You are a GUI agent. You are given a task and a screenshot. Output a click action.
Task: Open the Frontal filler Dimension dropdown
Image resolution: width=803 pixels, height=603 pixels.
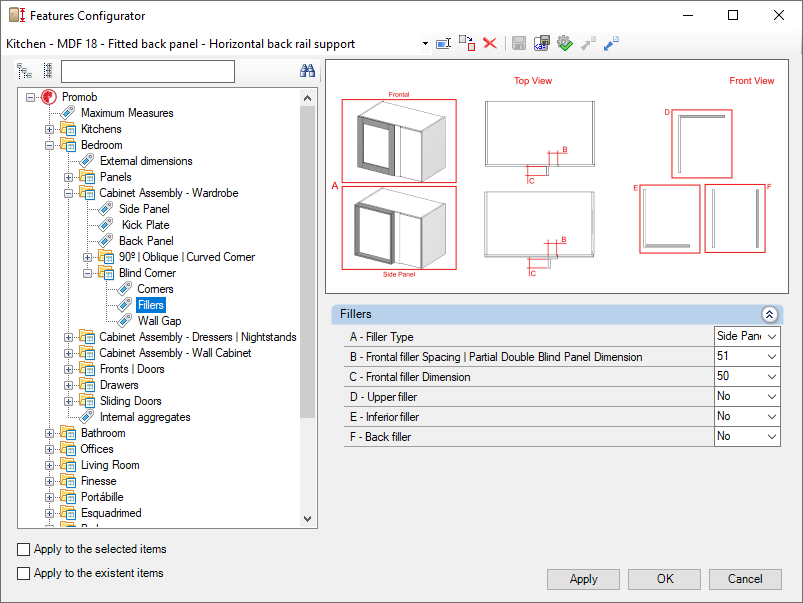point(772,377)
